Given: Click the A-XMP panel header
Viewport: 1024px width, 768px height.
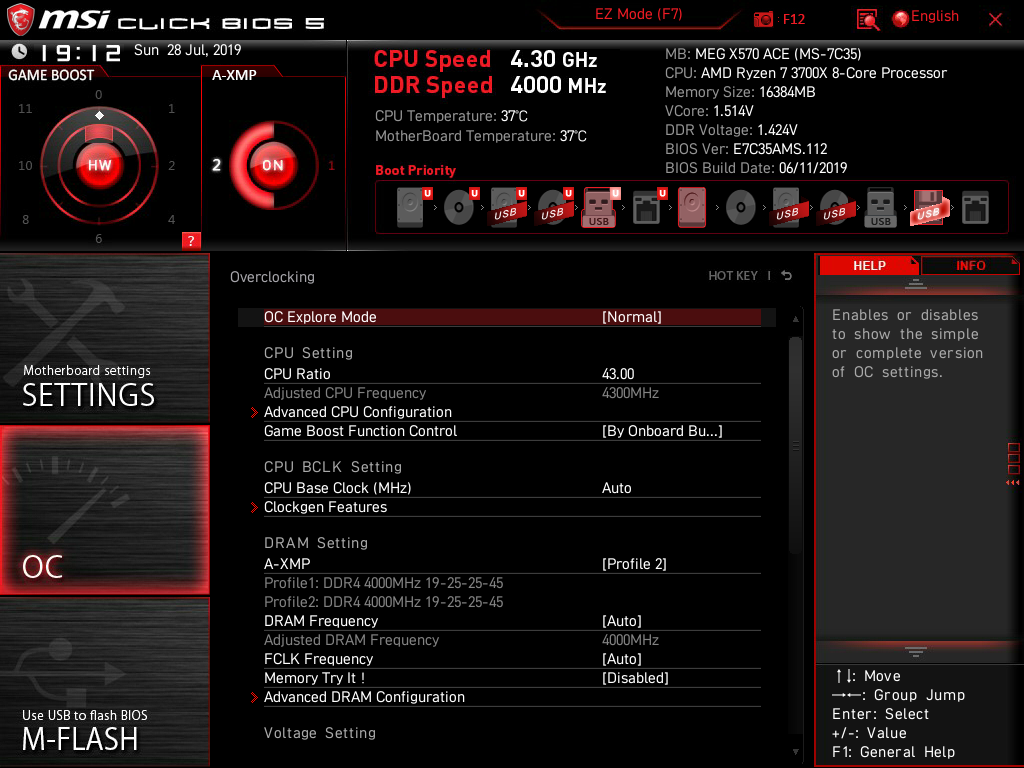Looking at the screenshot, I should coord(234,75).
